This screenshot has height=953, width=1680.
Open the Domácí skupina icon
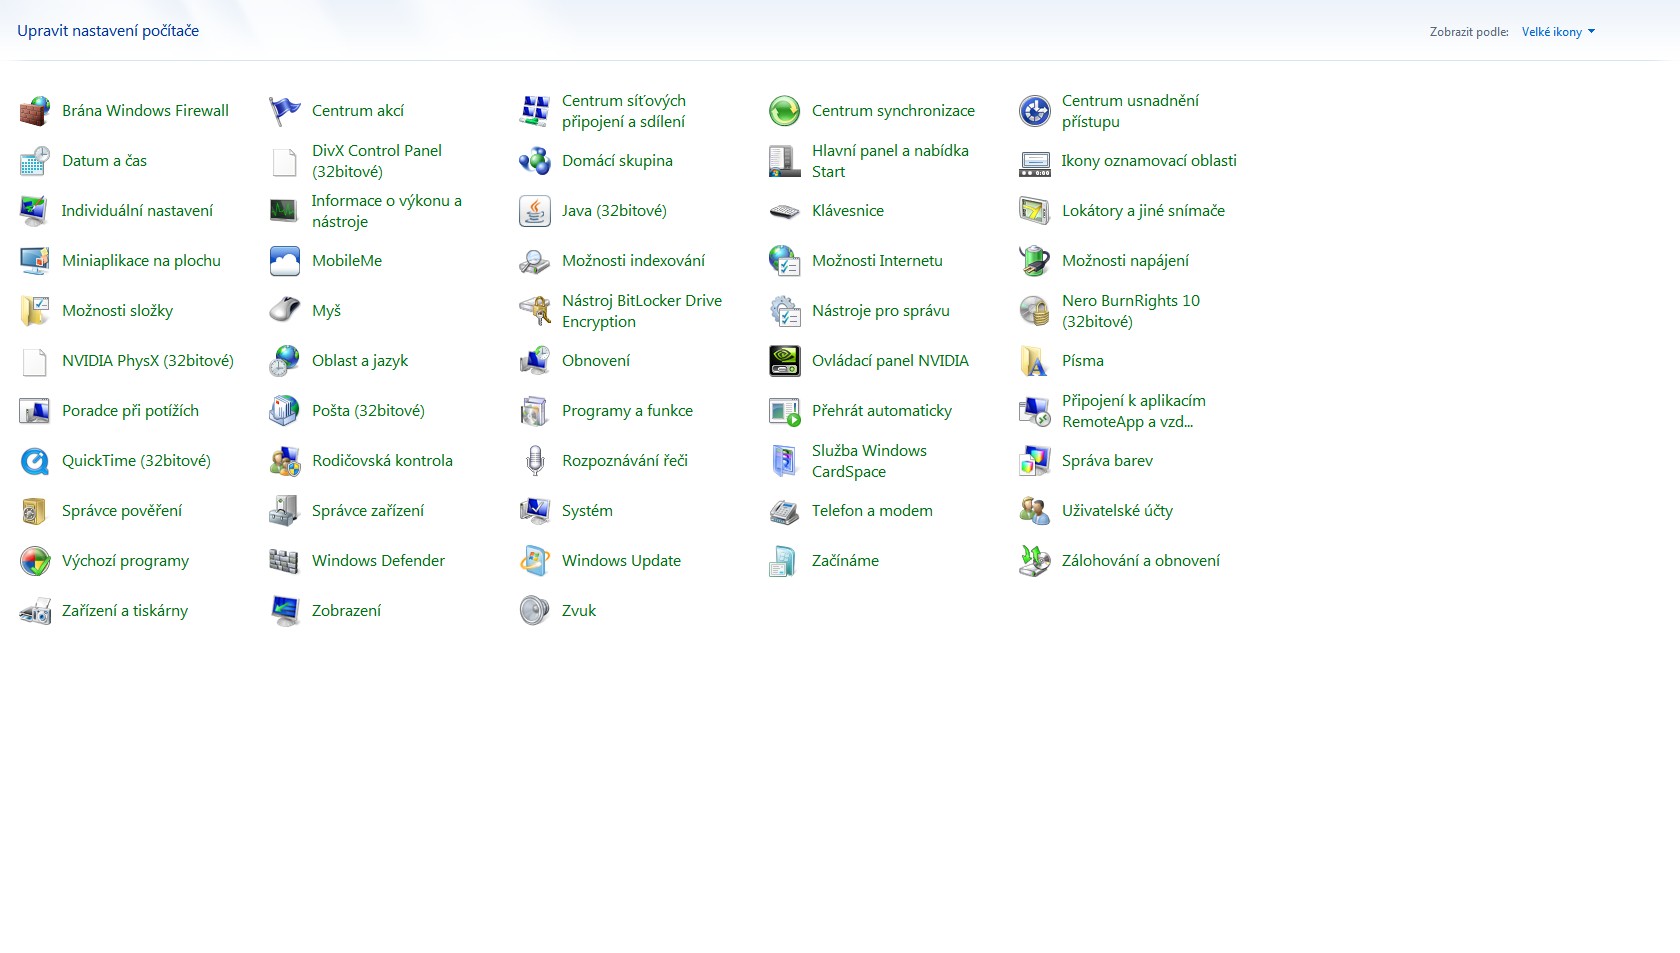point(535,161)
